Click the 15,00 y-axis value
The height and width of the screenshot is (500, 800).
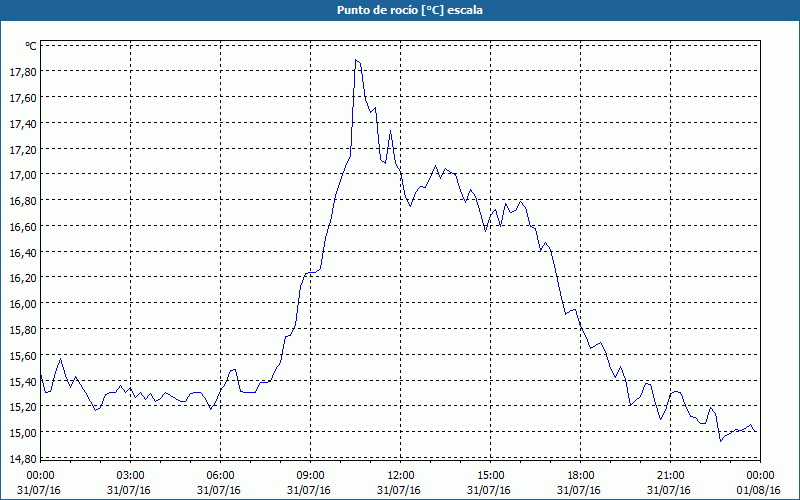[23, 433]
